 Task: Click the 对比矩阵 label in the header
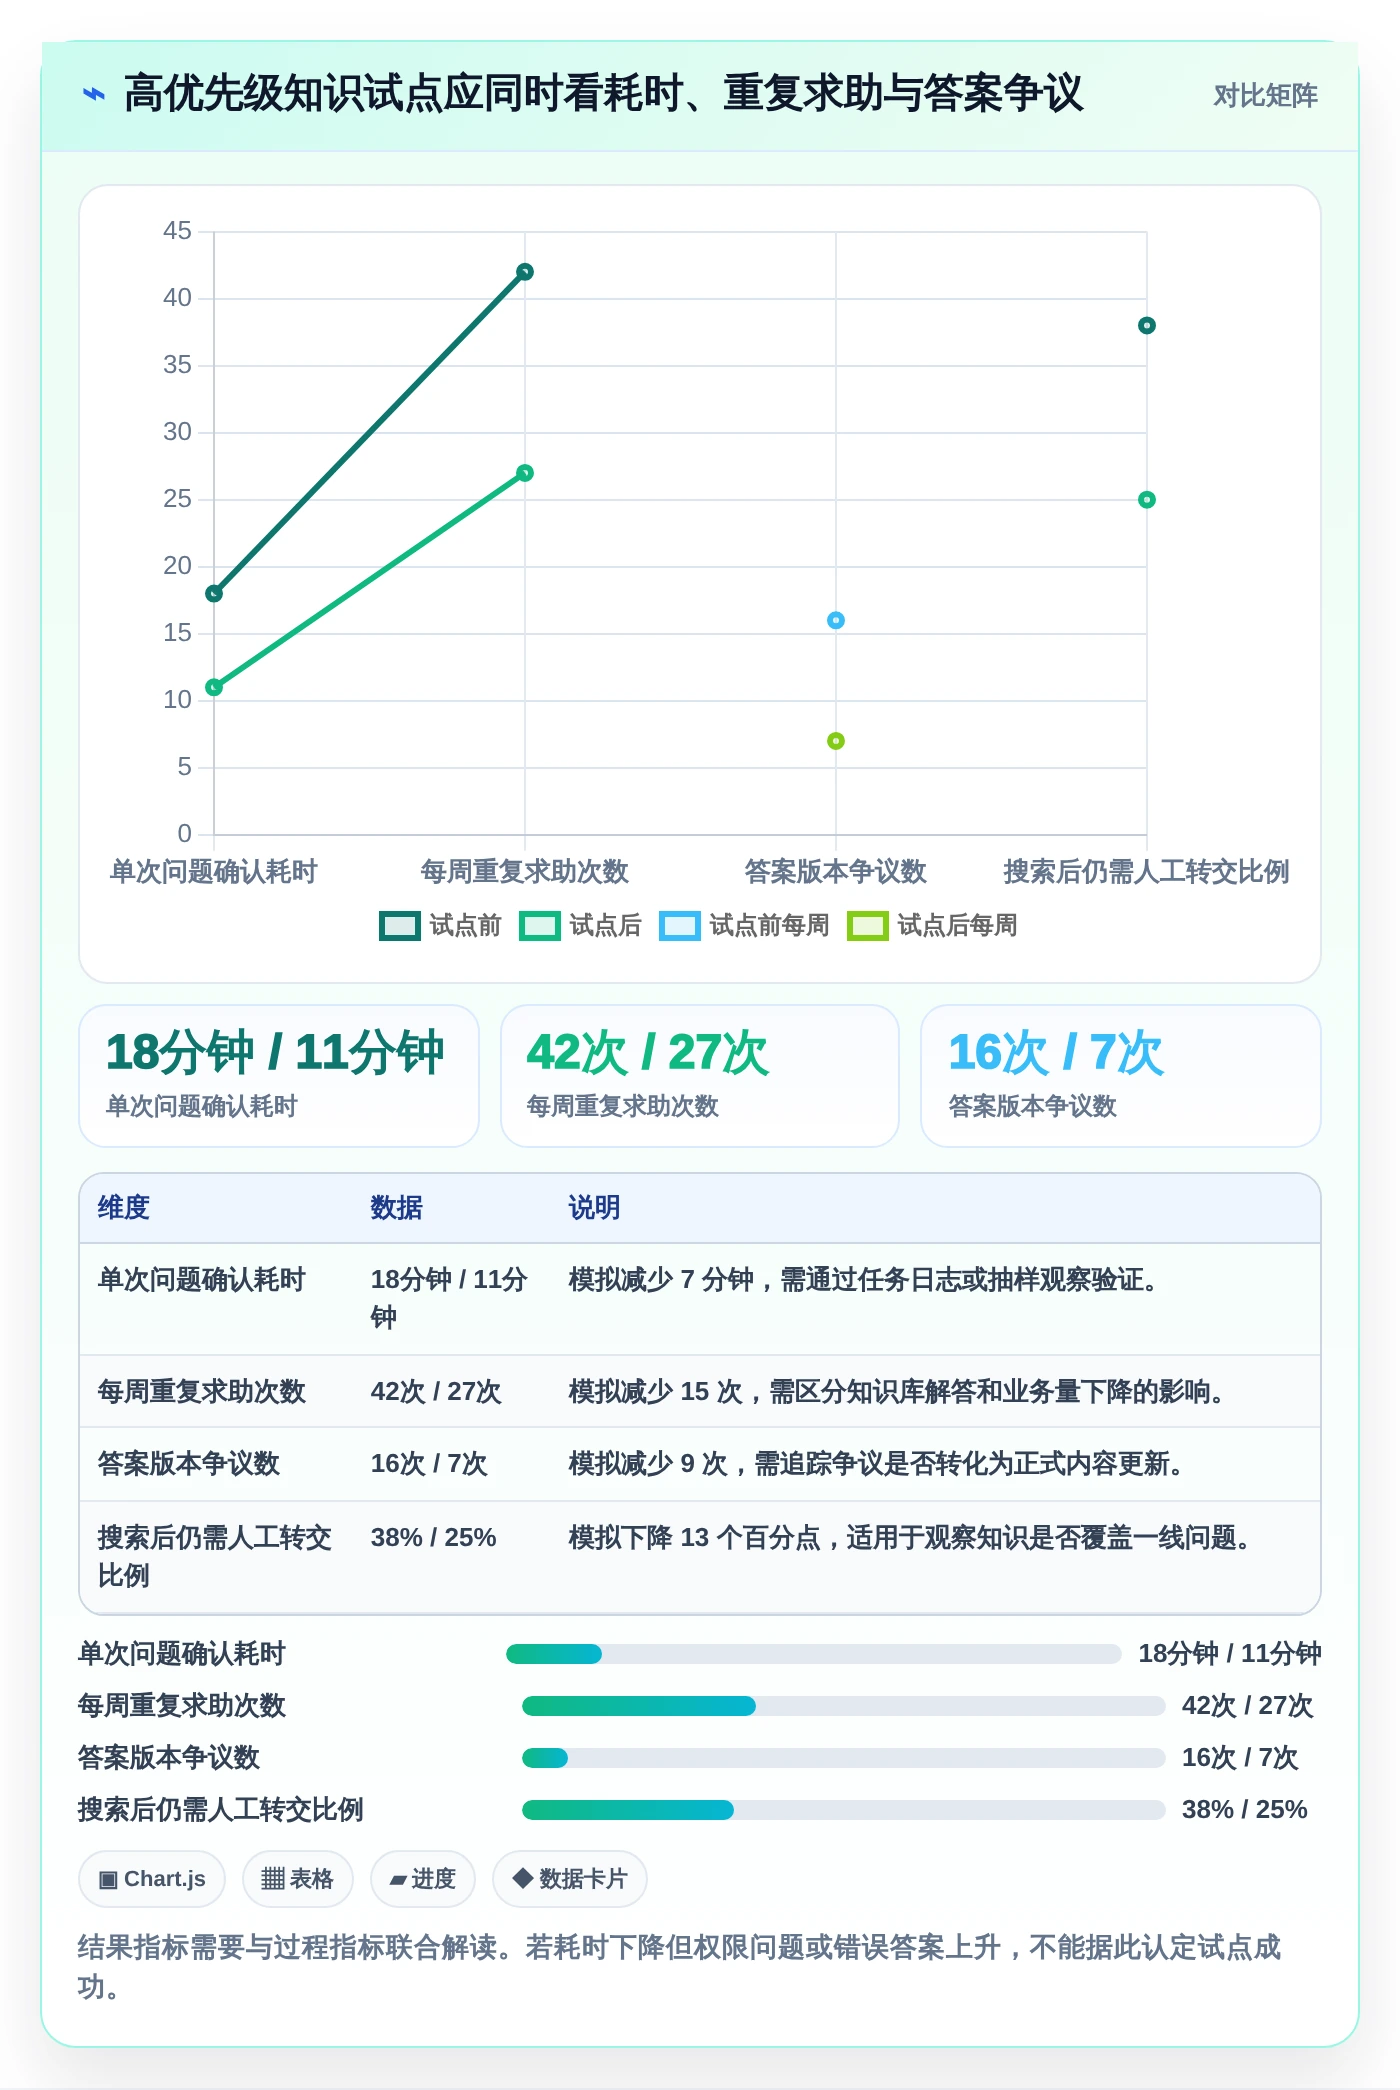coord(1265,96)
